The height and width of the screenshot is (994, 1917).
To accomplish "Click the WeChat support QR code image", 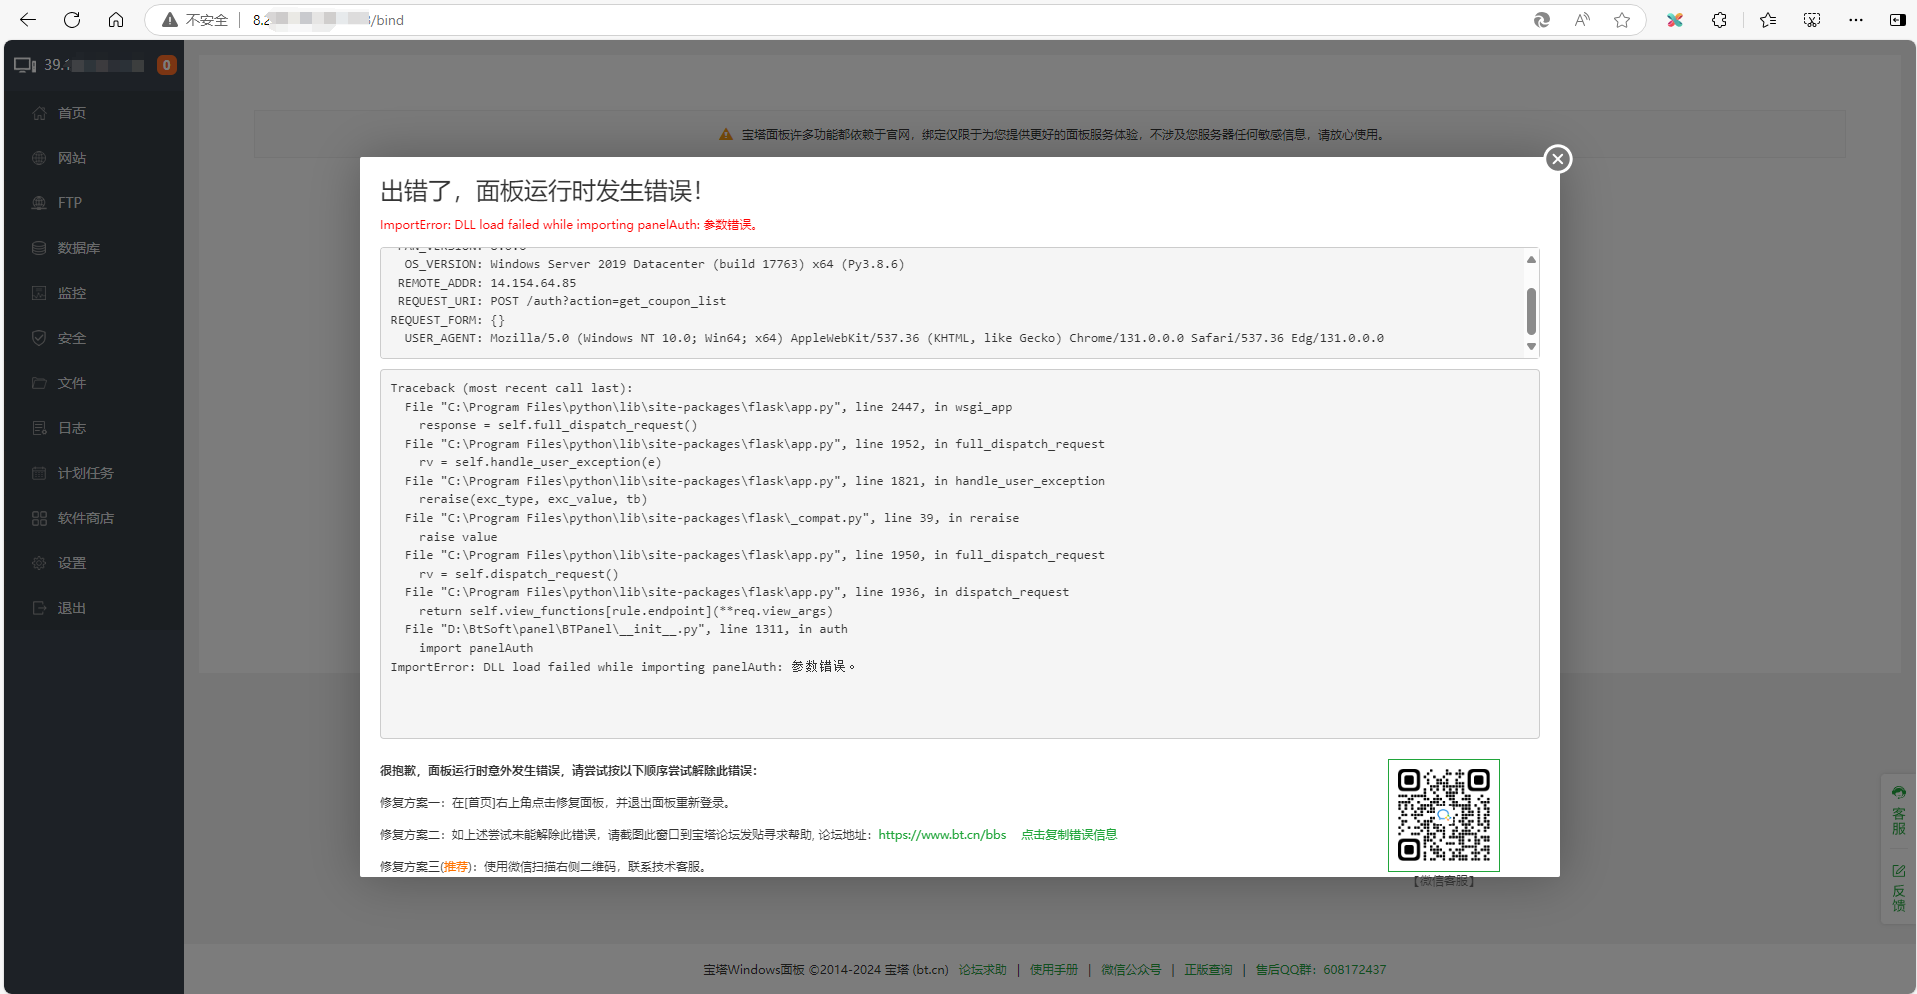I will [1443, 815].
